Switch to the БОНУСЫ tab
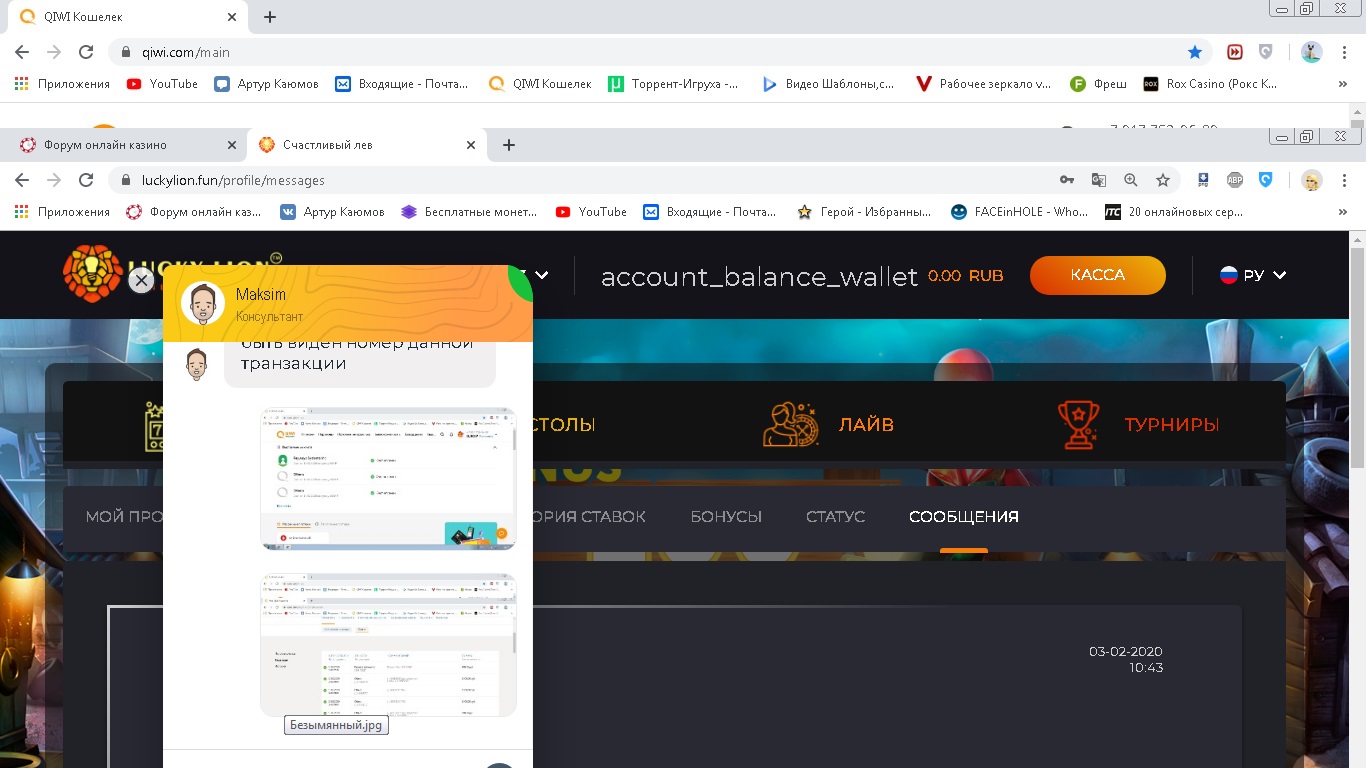Screen dimensions: 1366x768 (x=726, y=517)
